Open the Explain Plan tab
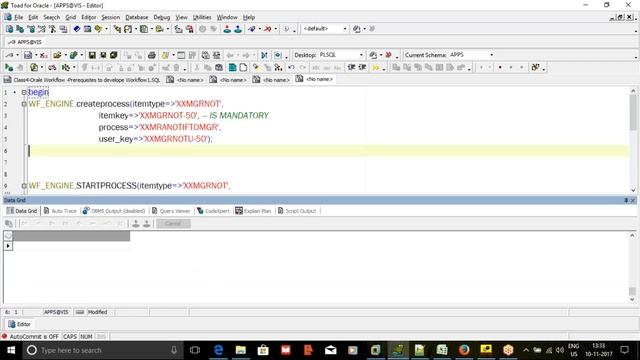Viewport: 640px width, 360px height. (x=253, y=211)
